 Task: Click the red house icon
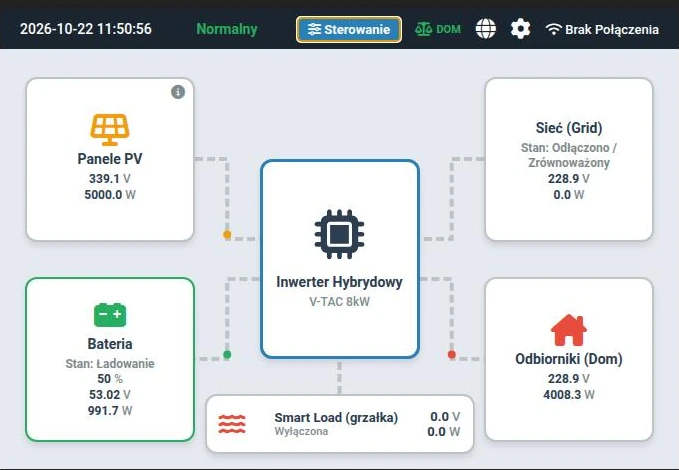point(569,330)
